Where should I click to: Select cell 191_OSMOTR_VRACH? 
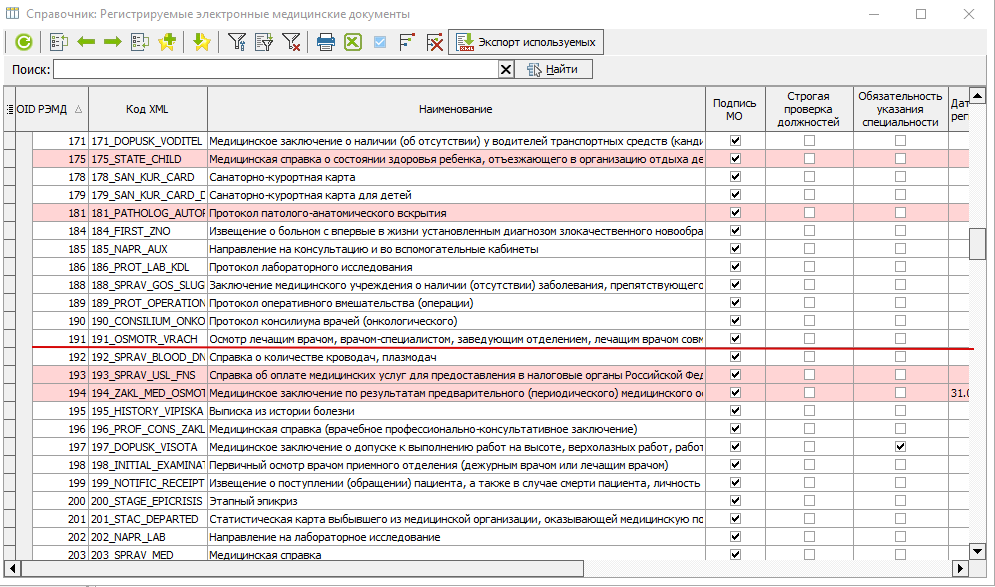(148, 339)
